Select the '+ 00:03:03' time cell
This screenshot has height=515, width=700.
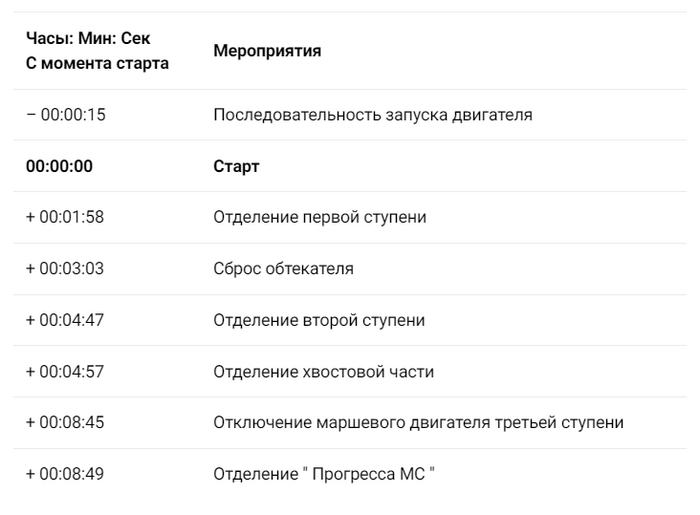click(65, 269)
